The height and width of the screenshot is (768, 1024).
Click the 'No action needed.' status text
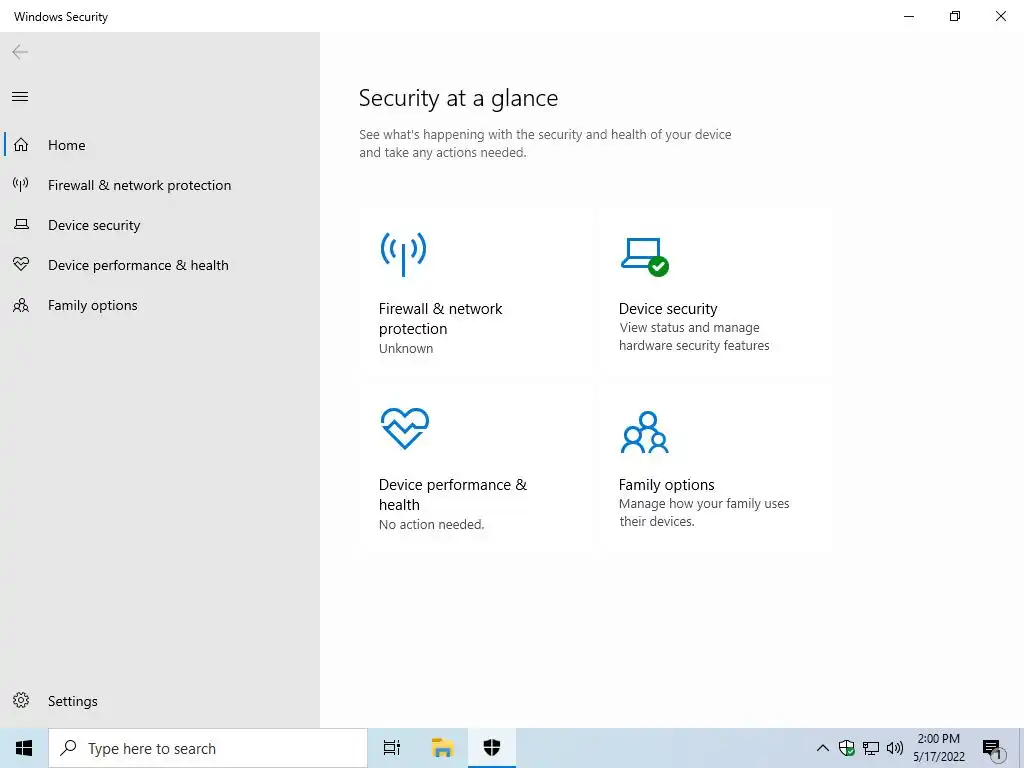(x=432, y=524)
